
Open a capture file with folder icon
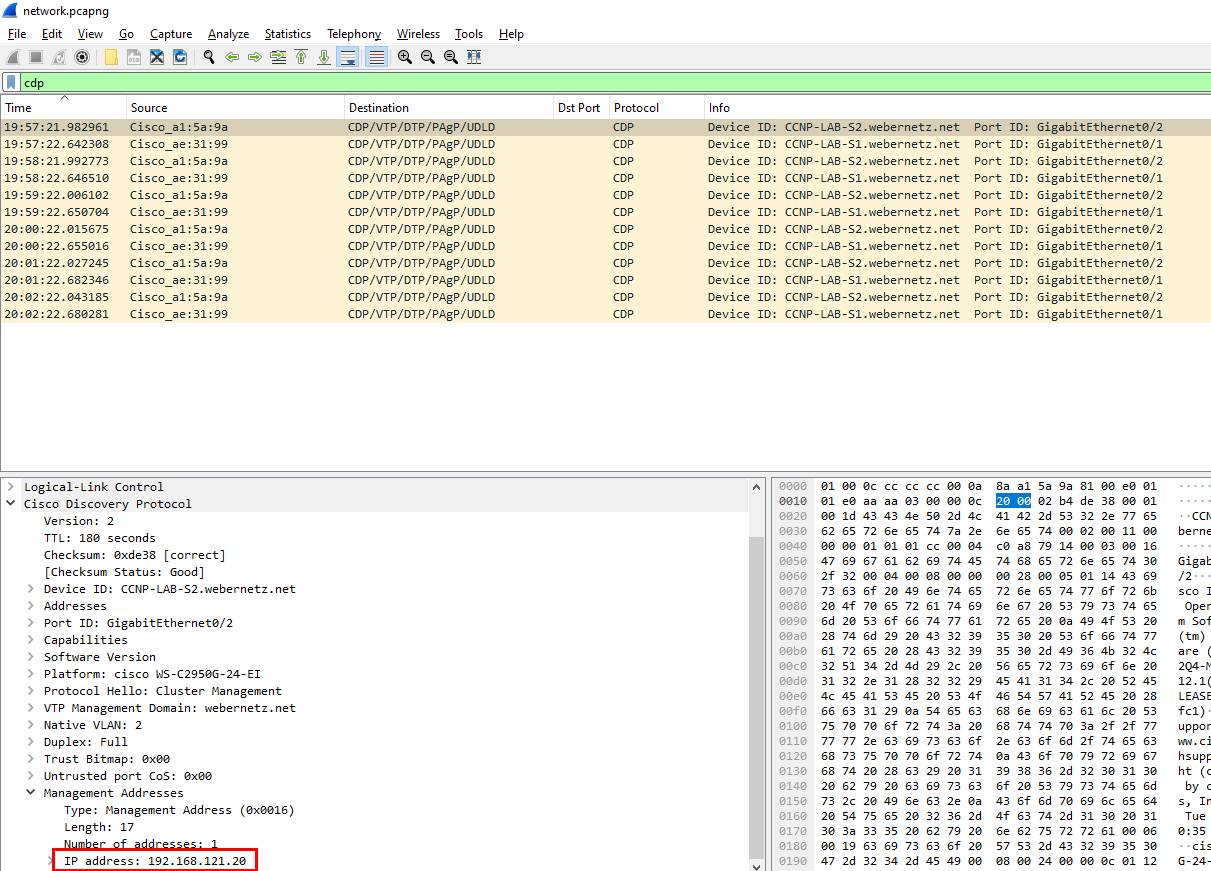coord(111,57)
